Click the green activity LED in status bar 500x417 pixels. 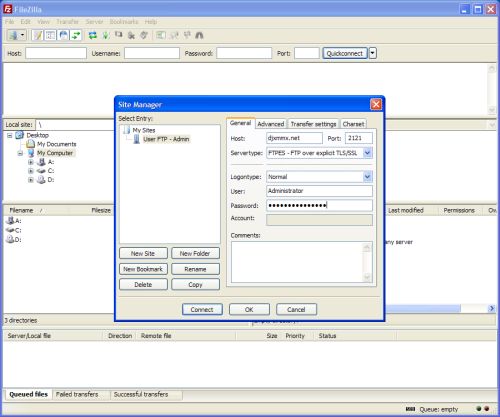[x=479, y=408]
